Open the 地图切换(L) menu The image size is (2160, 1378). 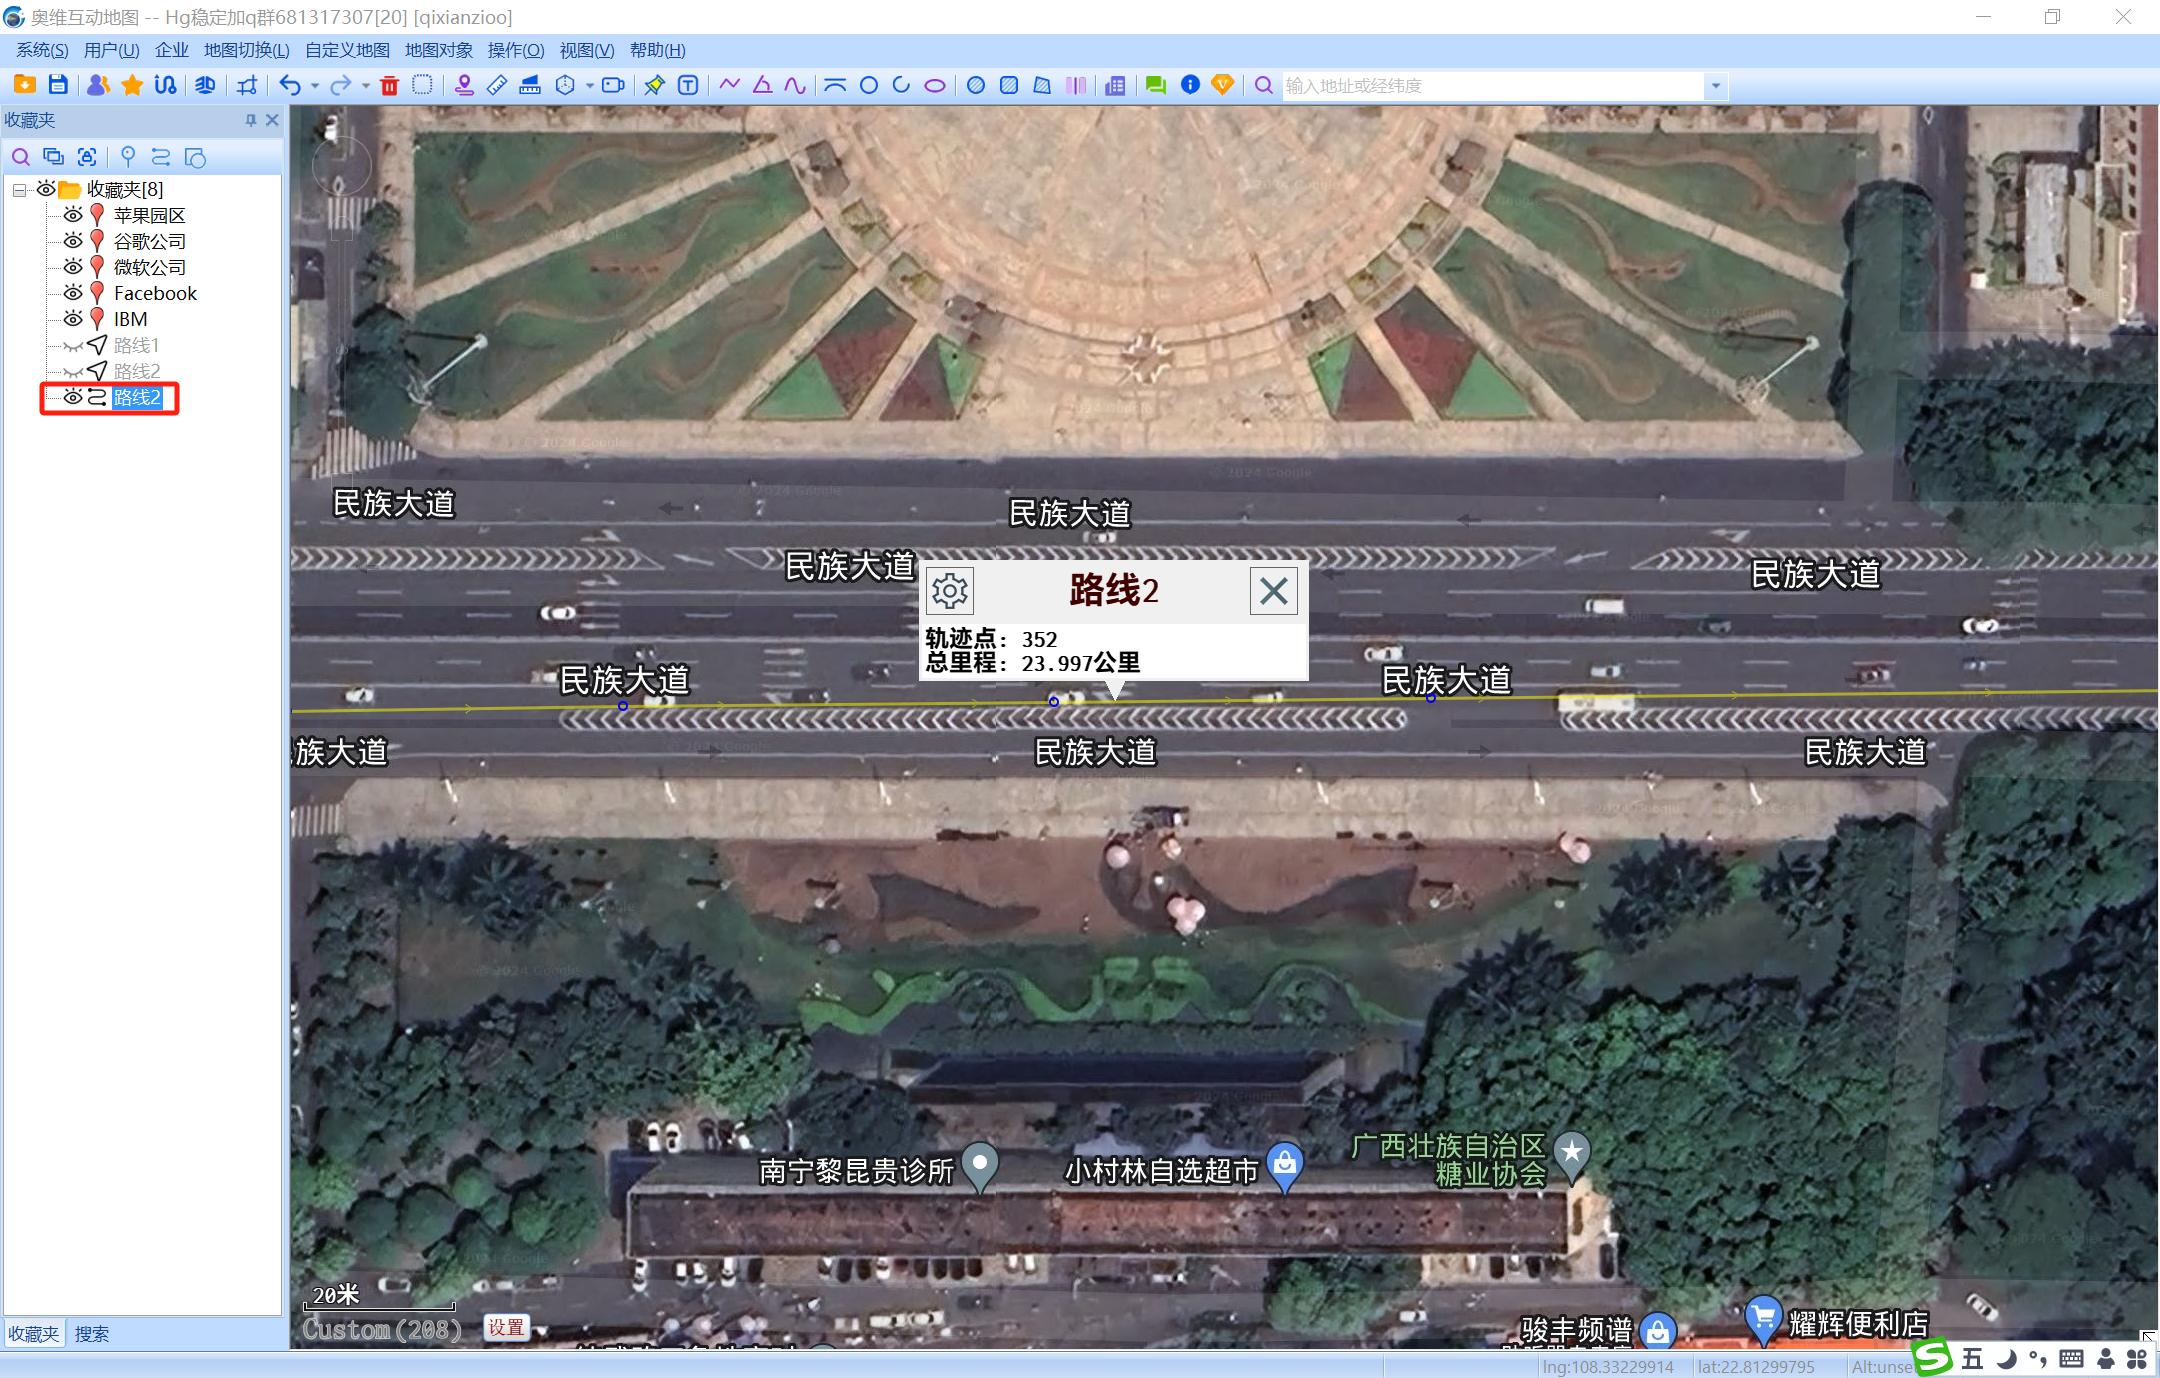(x=246, y=50)
